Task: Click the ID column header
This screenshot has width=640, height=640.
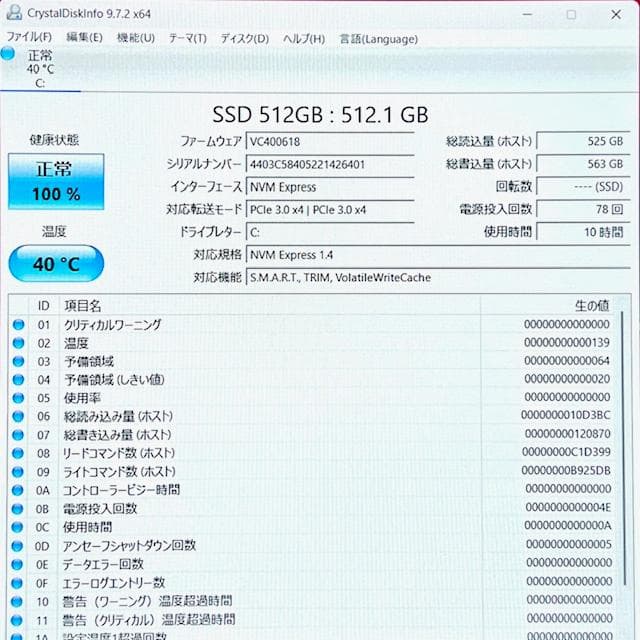Action: [x=44, y=306]
